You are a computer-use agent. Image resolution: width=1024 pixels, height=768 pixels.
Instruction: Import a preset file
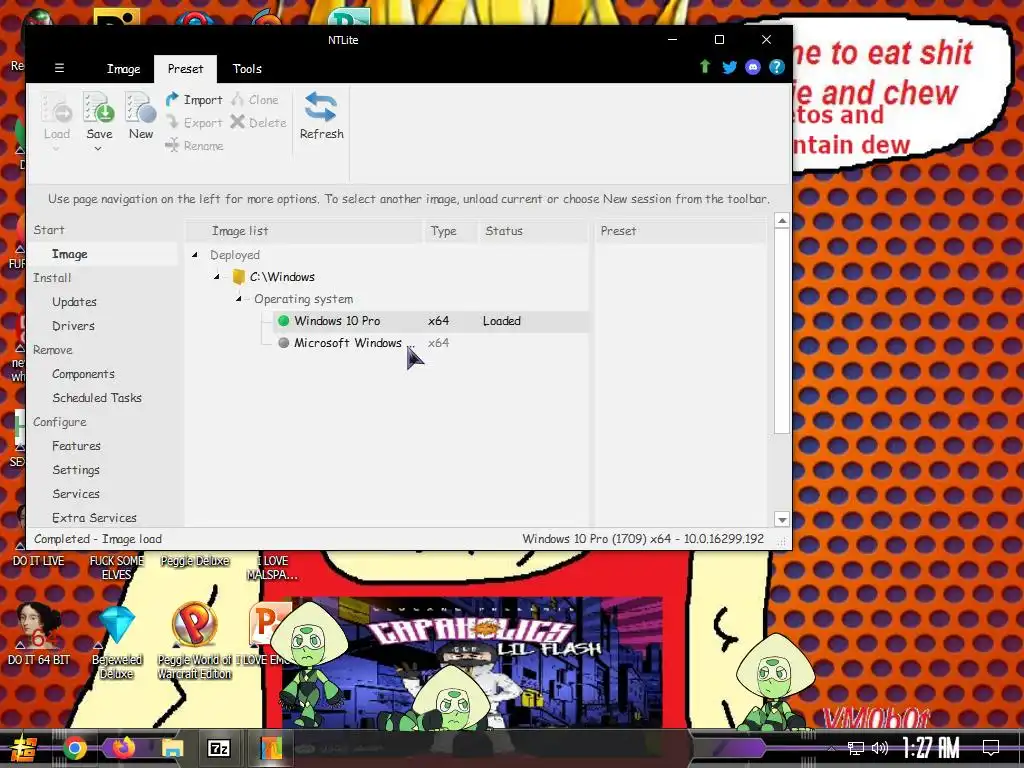click(x=194, y=99)
